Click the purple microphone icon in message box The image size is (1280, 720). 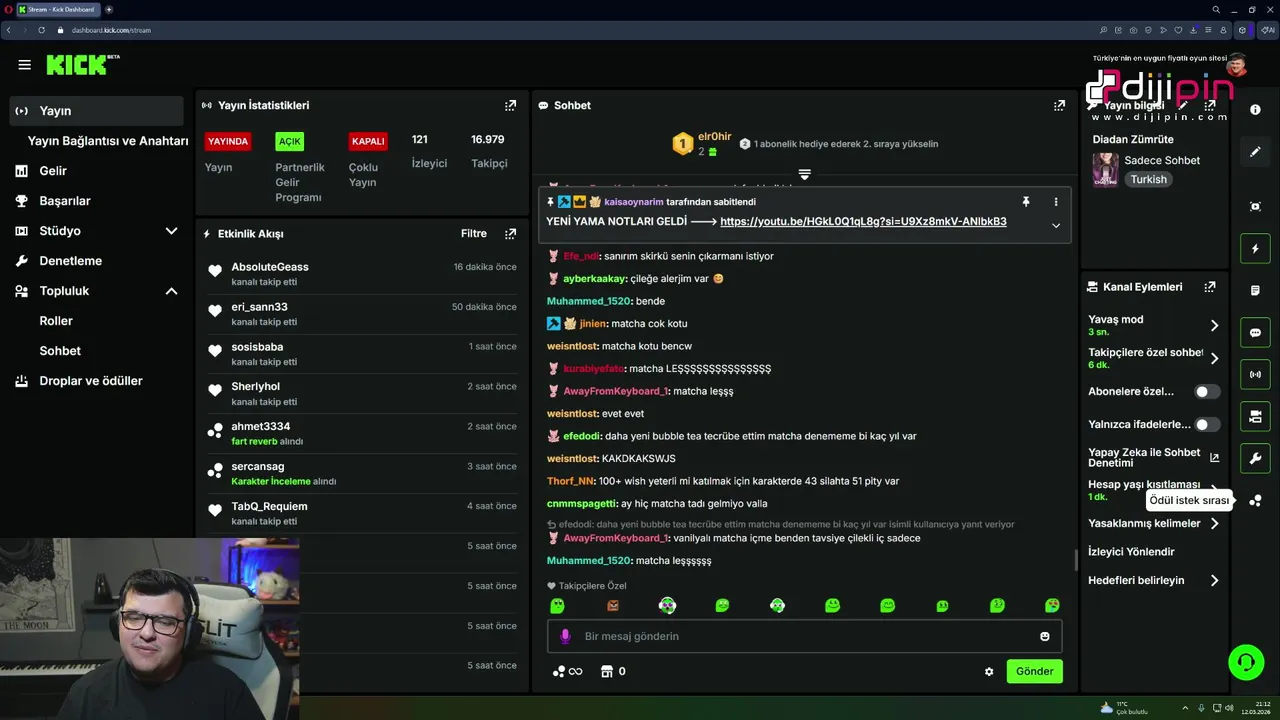click(x=565, y=636)
